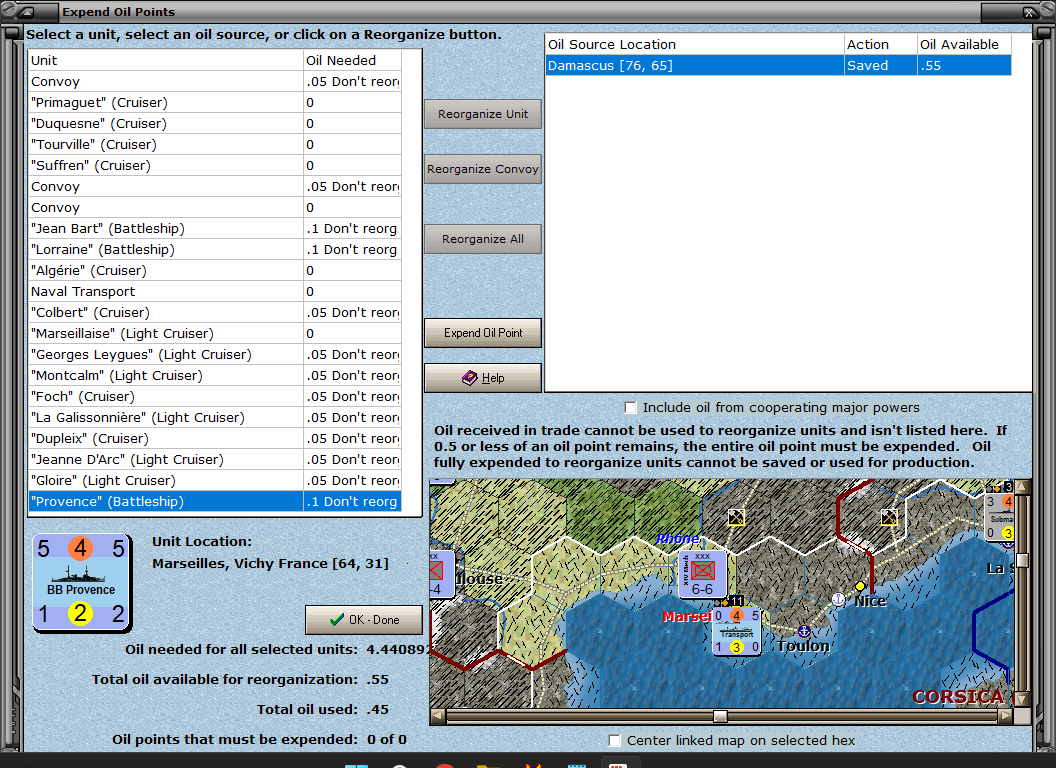Image resolution: width=1056 pixels, height=768 pixels.
Task: Select the "Gloire" (Light Cruiser) row
Action: pos(215,480)
